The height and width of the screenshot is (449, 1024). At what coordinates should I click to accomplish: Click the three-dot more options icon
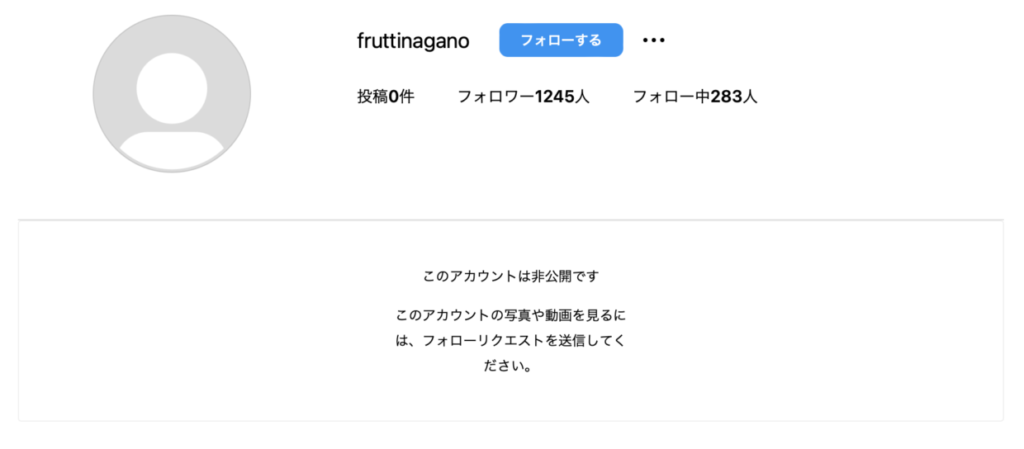click(653, 40)
